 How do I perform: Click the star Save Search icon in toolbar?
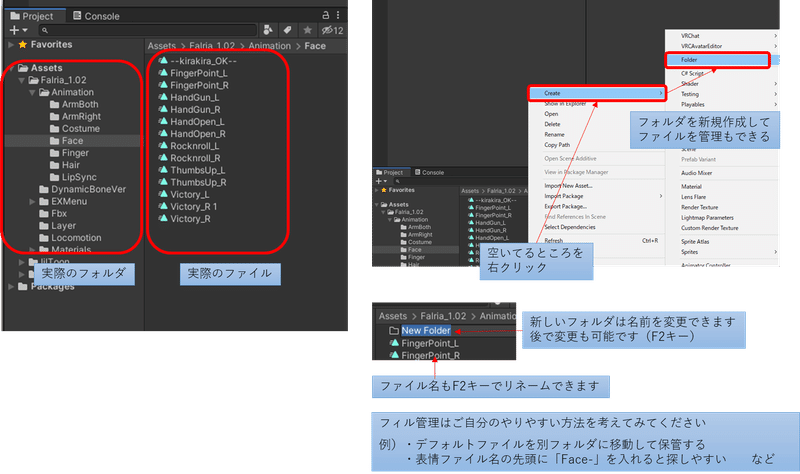pos(307,30)
